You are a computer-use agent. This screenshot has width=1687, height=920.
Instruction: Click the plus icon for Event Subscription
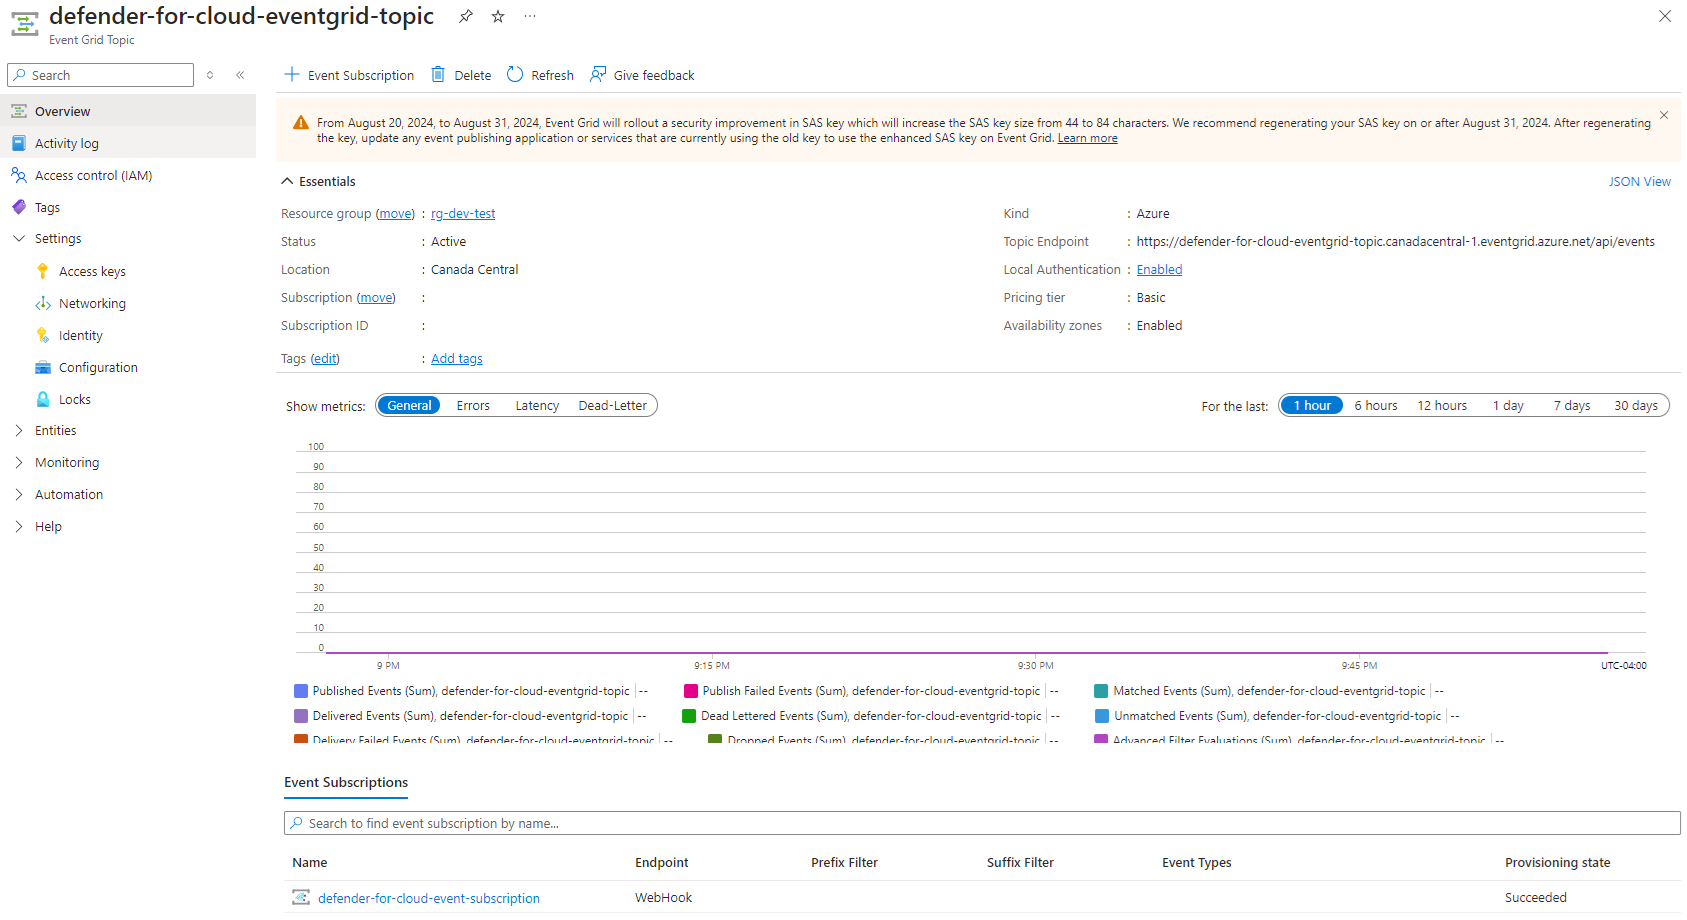tap(292, 74)
